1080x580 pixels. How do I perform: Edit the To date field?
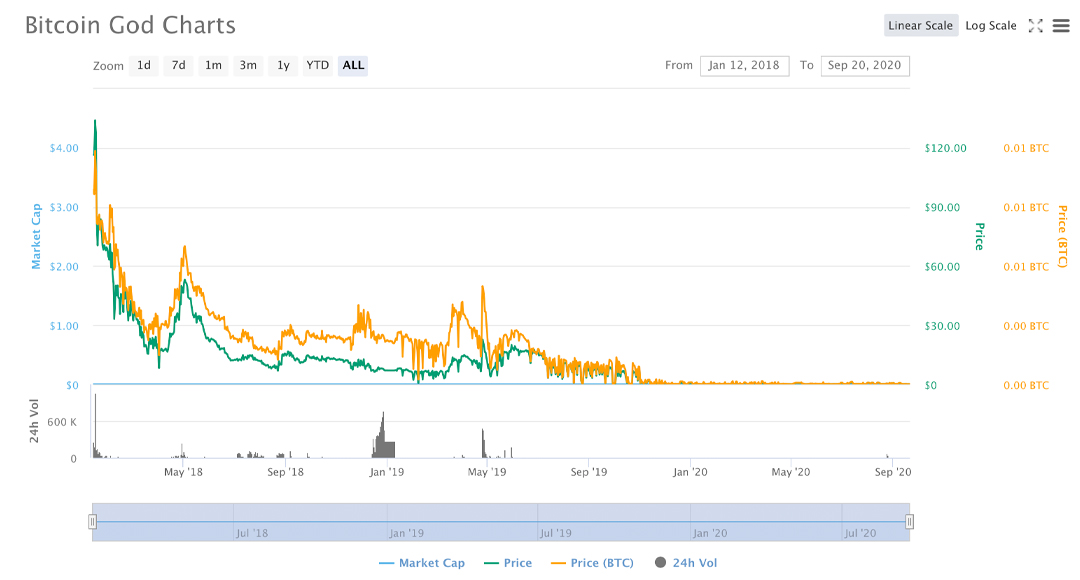[x=865, y=65]
